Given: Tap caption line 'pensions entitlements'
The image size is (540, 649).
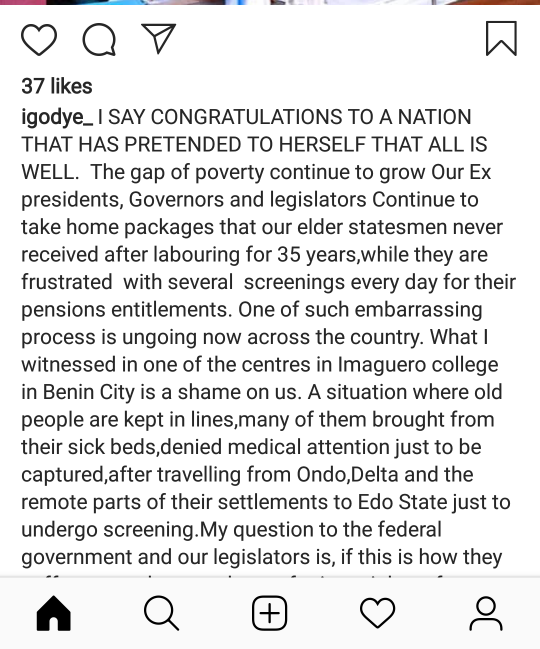Looking at the screenshot, I should point(252,310).
